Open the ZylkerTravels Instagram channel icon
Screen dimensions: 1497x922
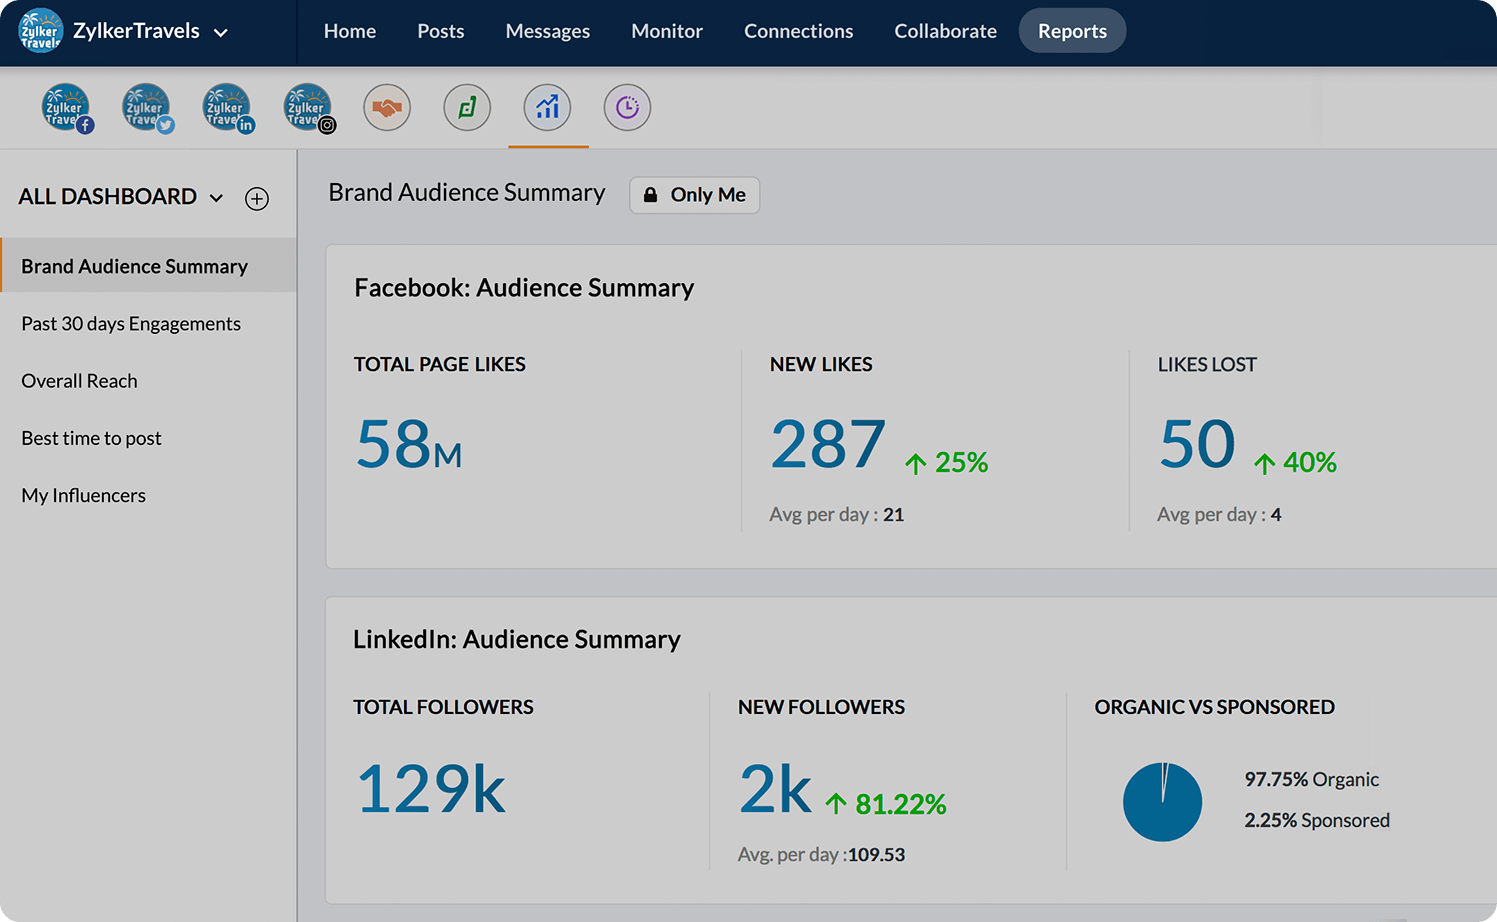click(x=308, y=108)
